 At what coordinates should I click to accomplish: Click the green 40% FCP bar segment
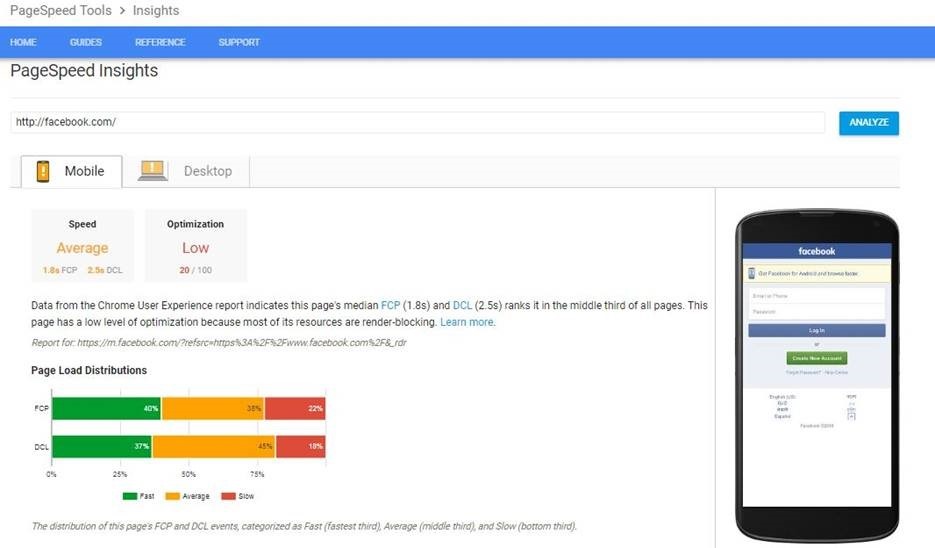pos(106,408)
